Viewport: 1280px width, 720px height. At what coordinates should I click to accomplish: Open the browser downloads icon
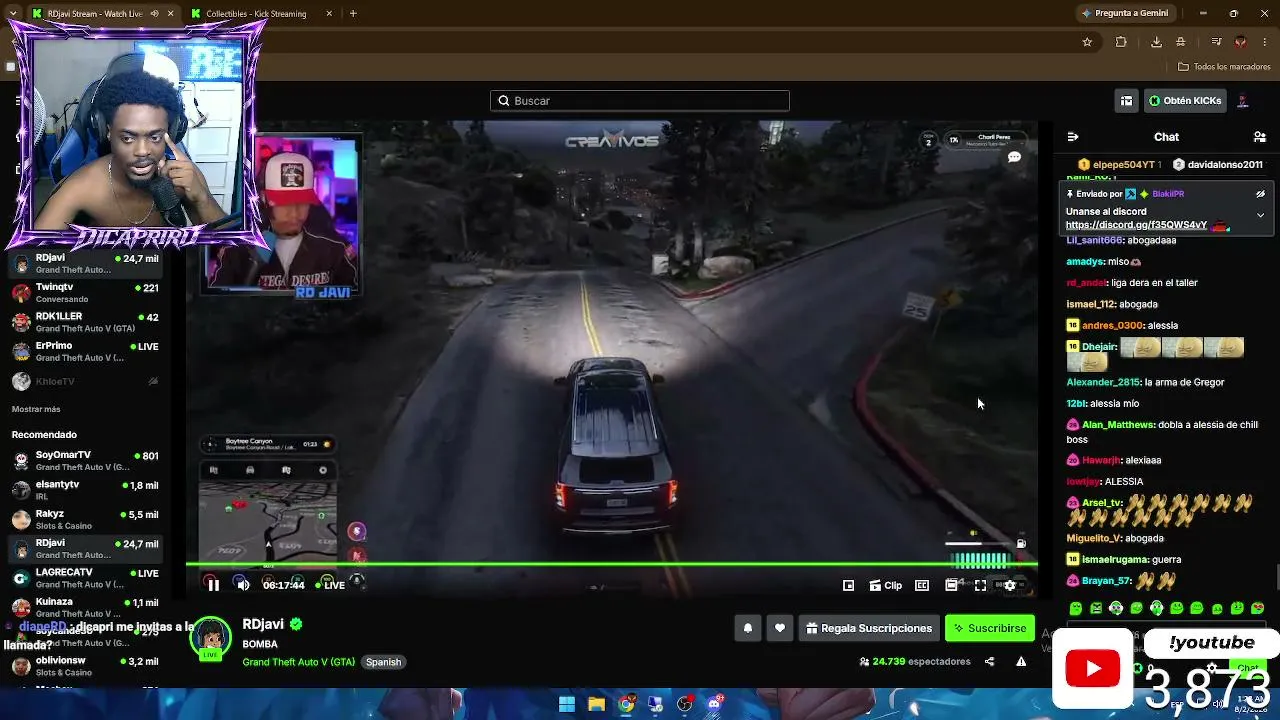1156,42
